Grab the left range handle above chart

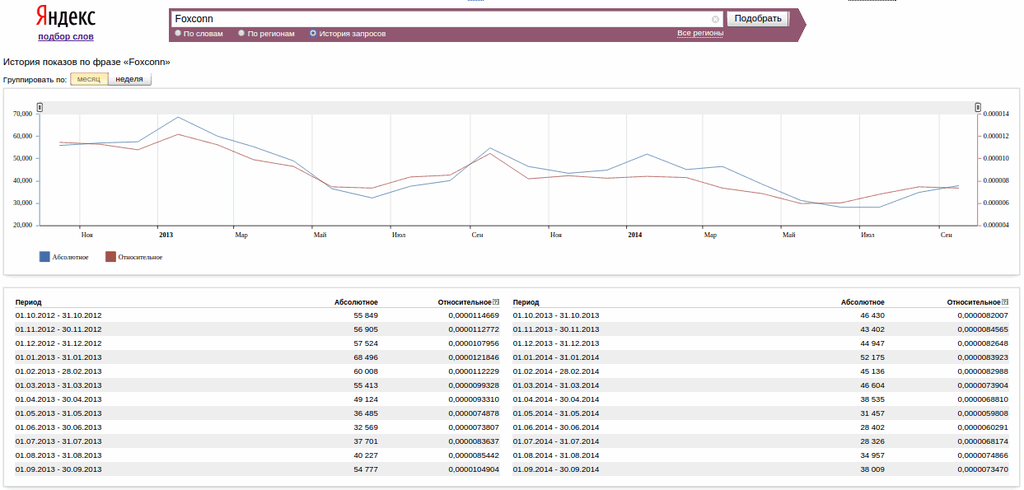coord(40,107)
